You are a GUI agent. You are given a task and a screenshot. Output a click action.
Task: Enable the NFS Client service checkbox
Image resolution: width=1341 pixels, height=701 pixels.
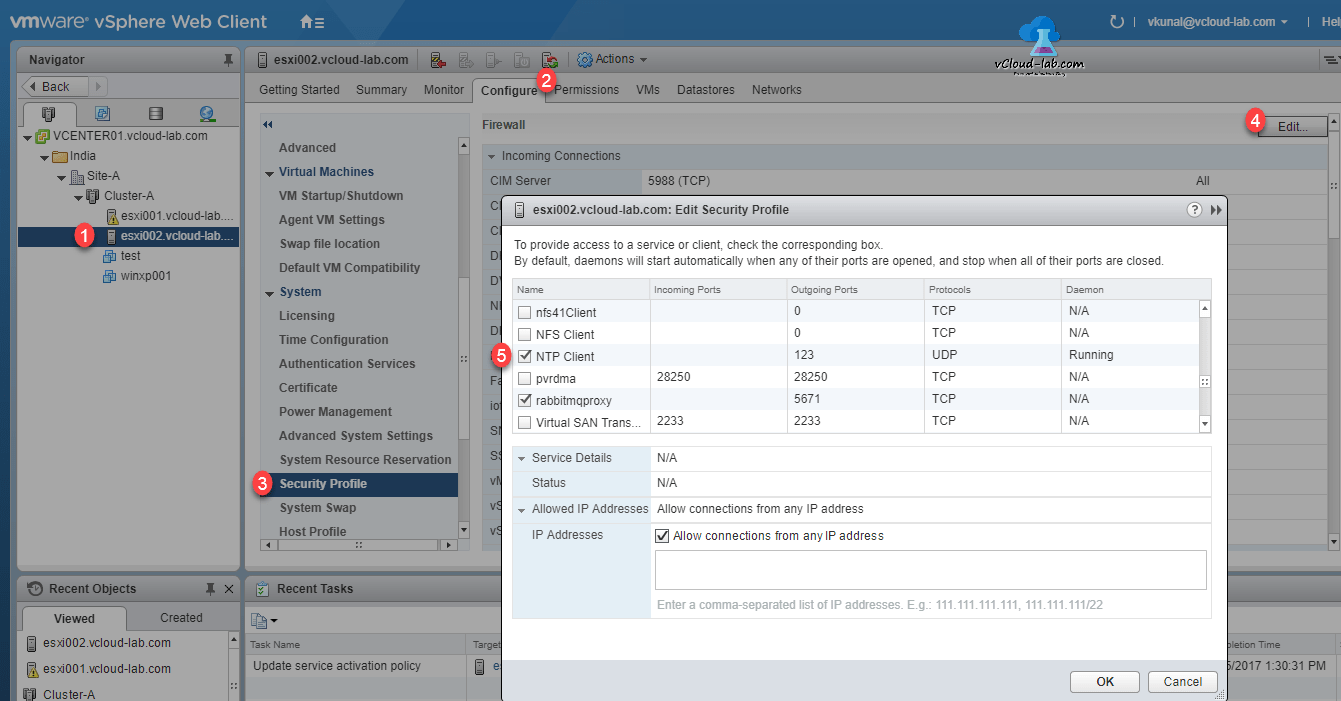524,332
